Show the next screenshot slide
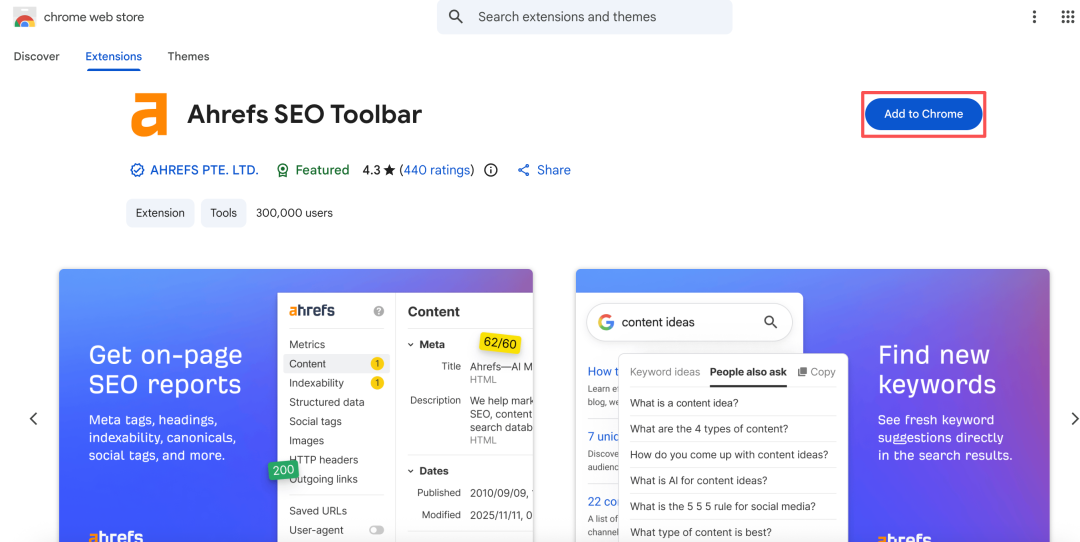The width and height of the screenshot is (1080, 542). click(1075, 419)
